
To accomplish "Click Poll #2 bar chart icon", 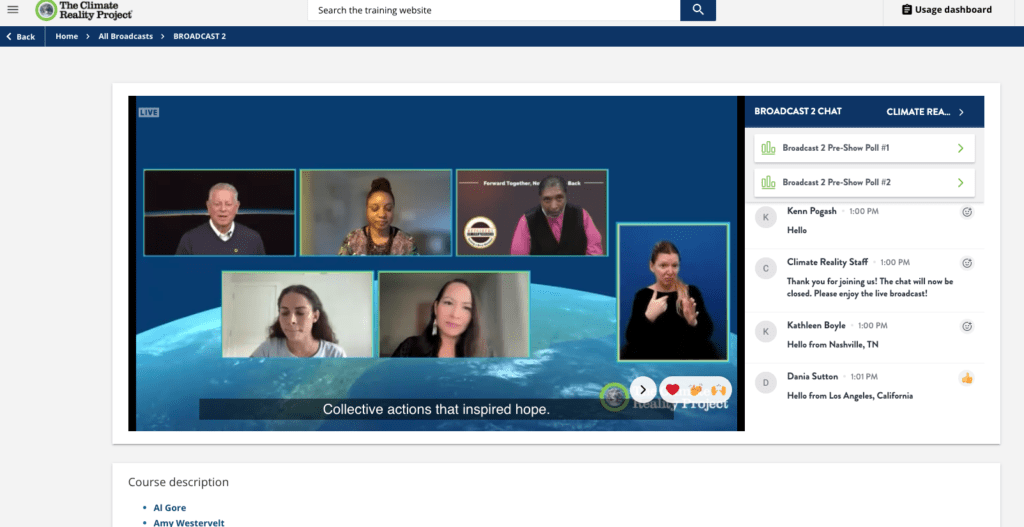I will click(x=768, y=183).
